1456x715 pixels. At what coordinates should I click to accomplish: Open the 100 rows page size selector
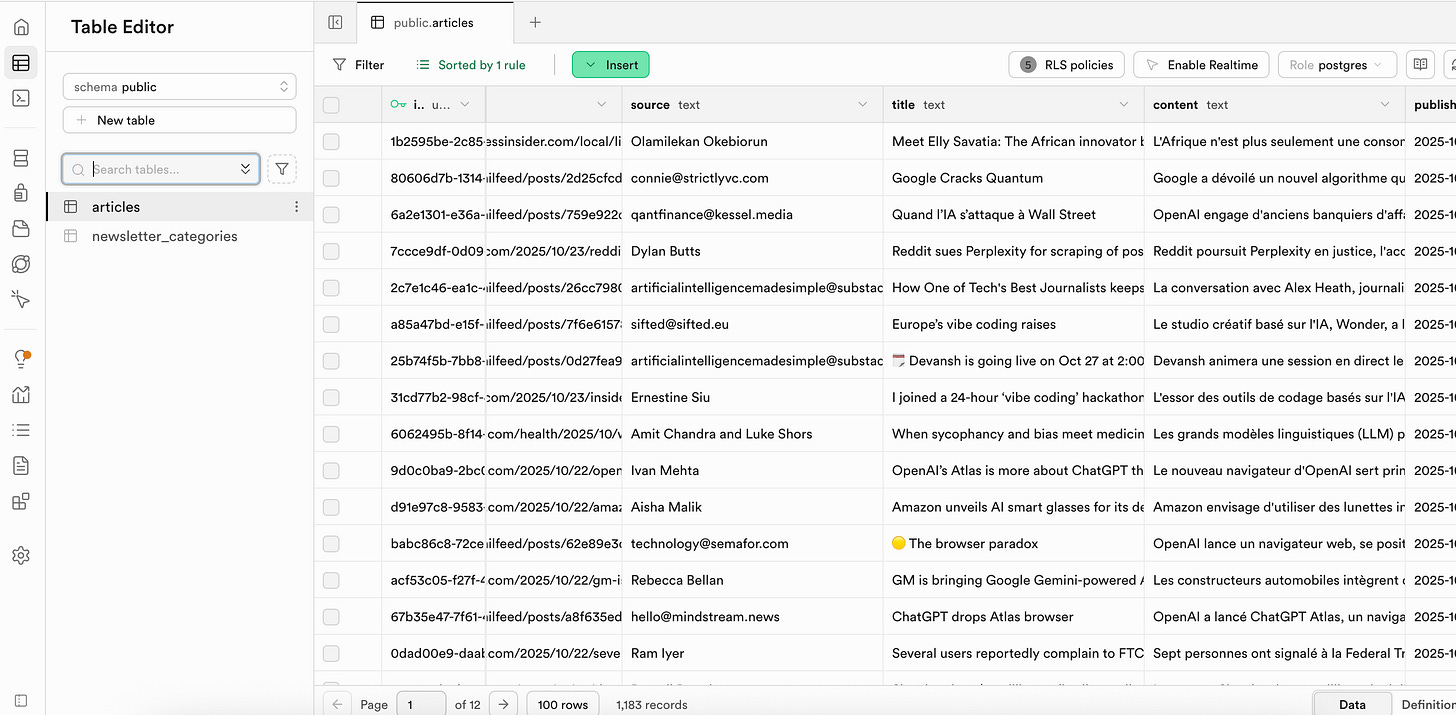563,704
